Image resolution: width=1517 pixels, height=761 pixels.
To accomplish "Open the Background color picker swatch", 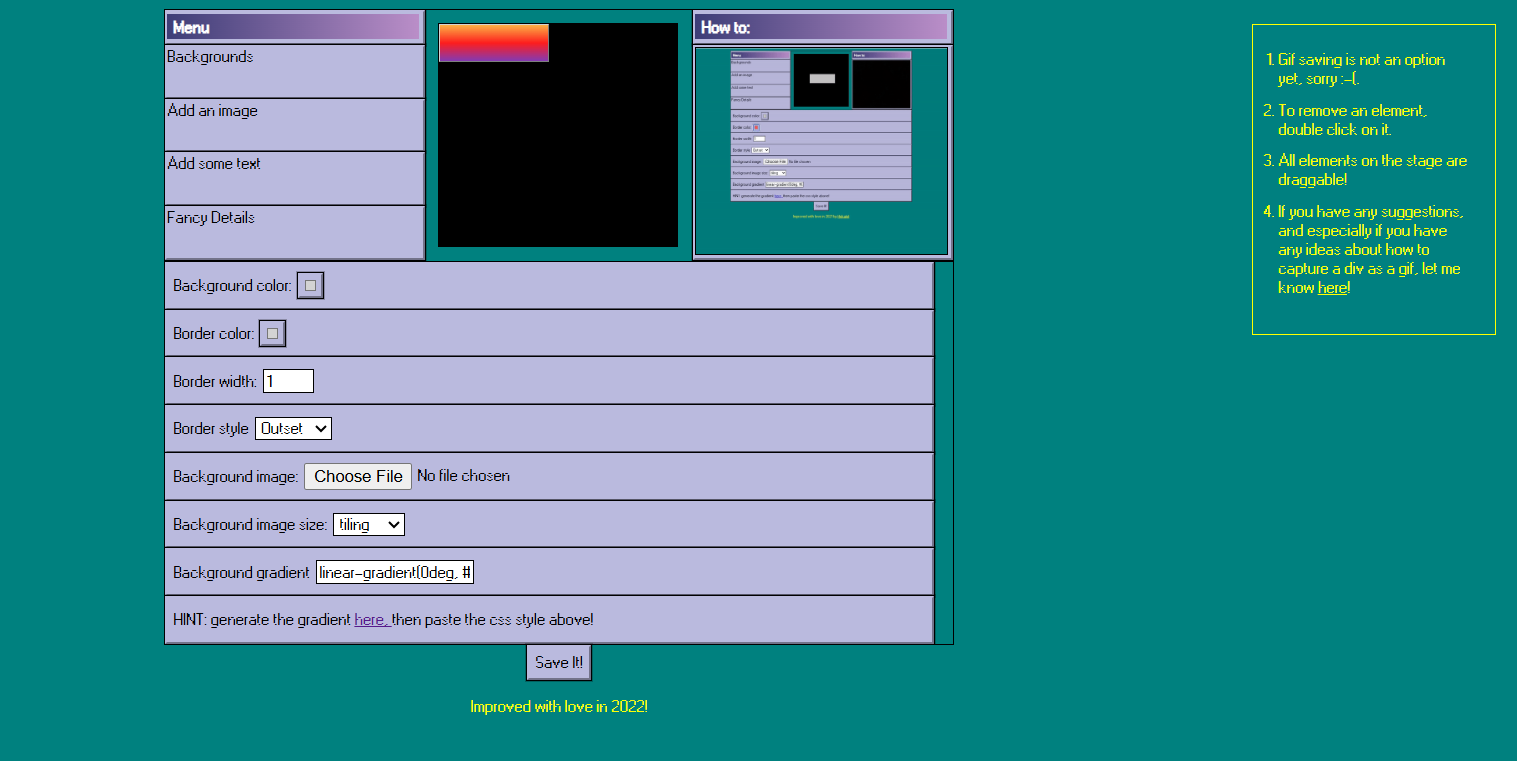I will point(310,286).
